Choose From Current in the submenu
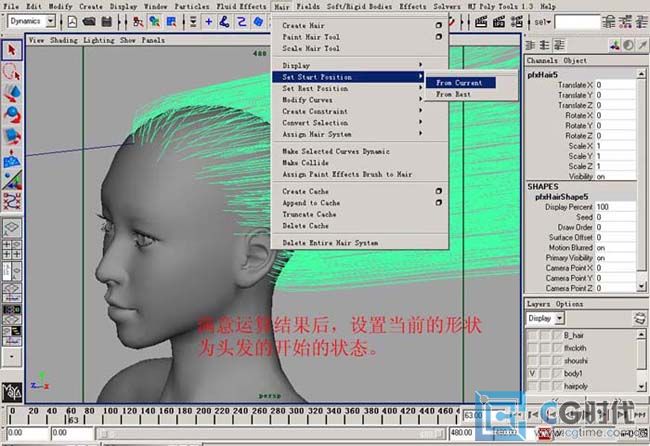 click(x=460, y=82)
